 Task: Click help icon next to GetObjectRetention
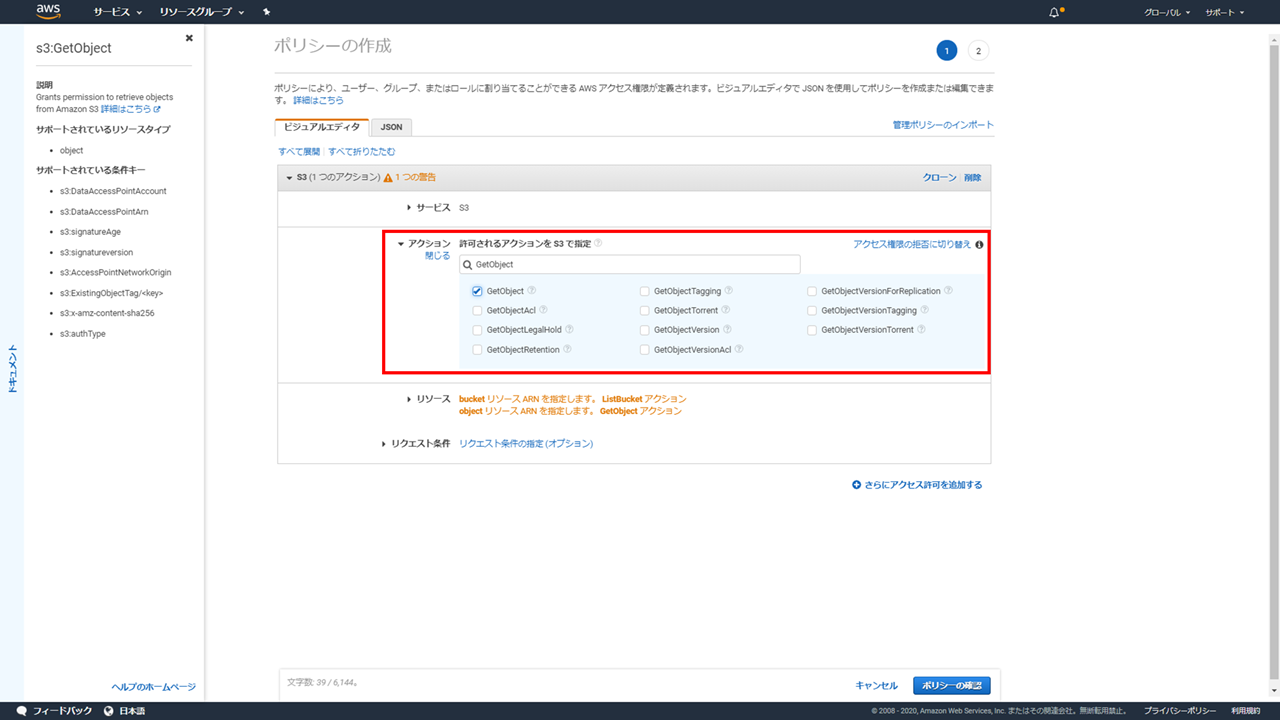(x=568, y=349)
